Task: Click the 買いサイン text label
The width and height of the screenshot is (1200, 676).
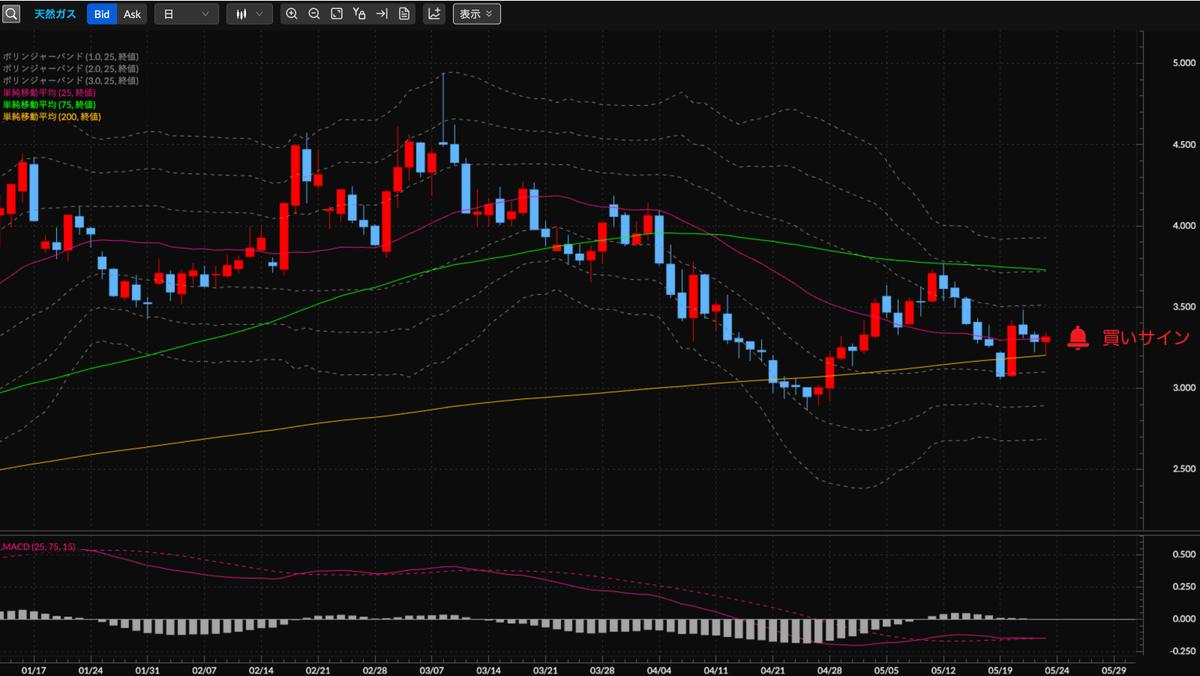Action: pyautogui.click(x=1146, y=338)
